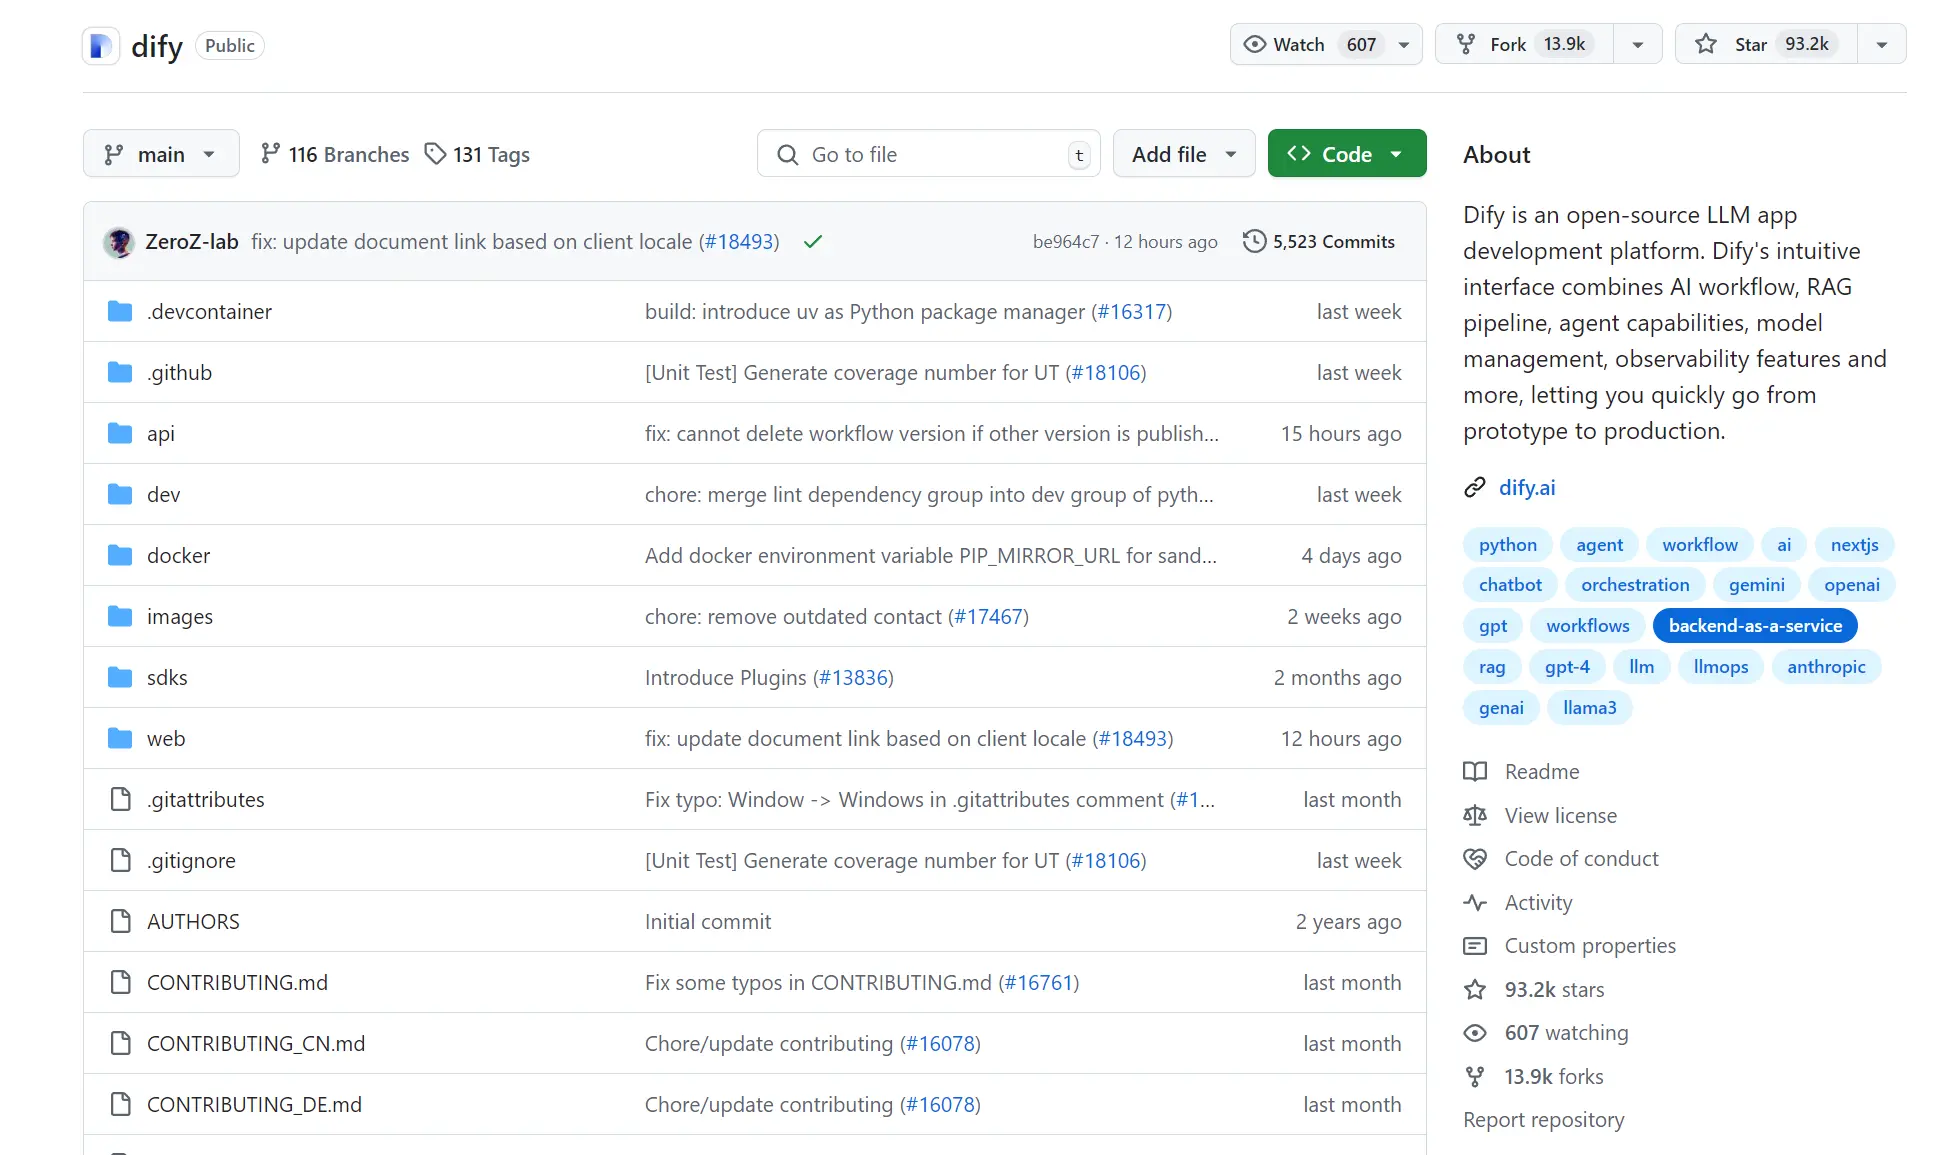Image resolution: width=1946 pixels, height=1155 pixels.
Task: Open the Star lists dropdown arrow
Action: 1882,45
